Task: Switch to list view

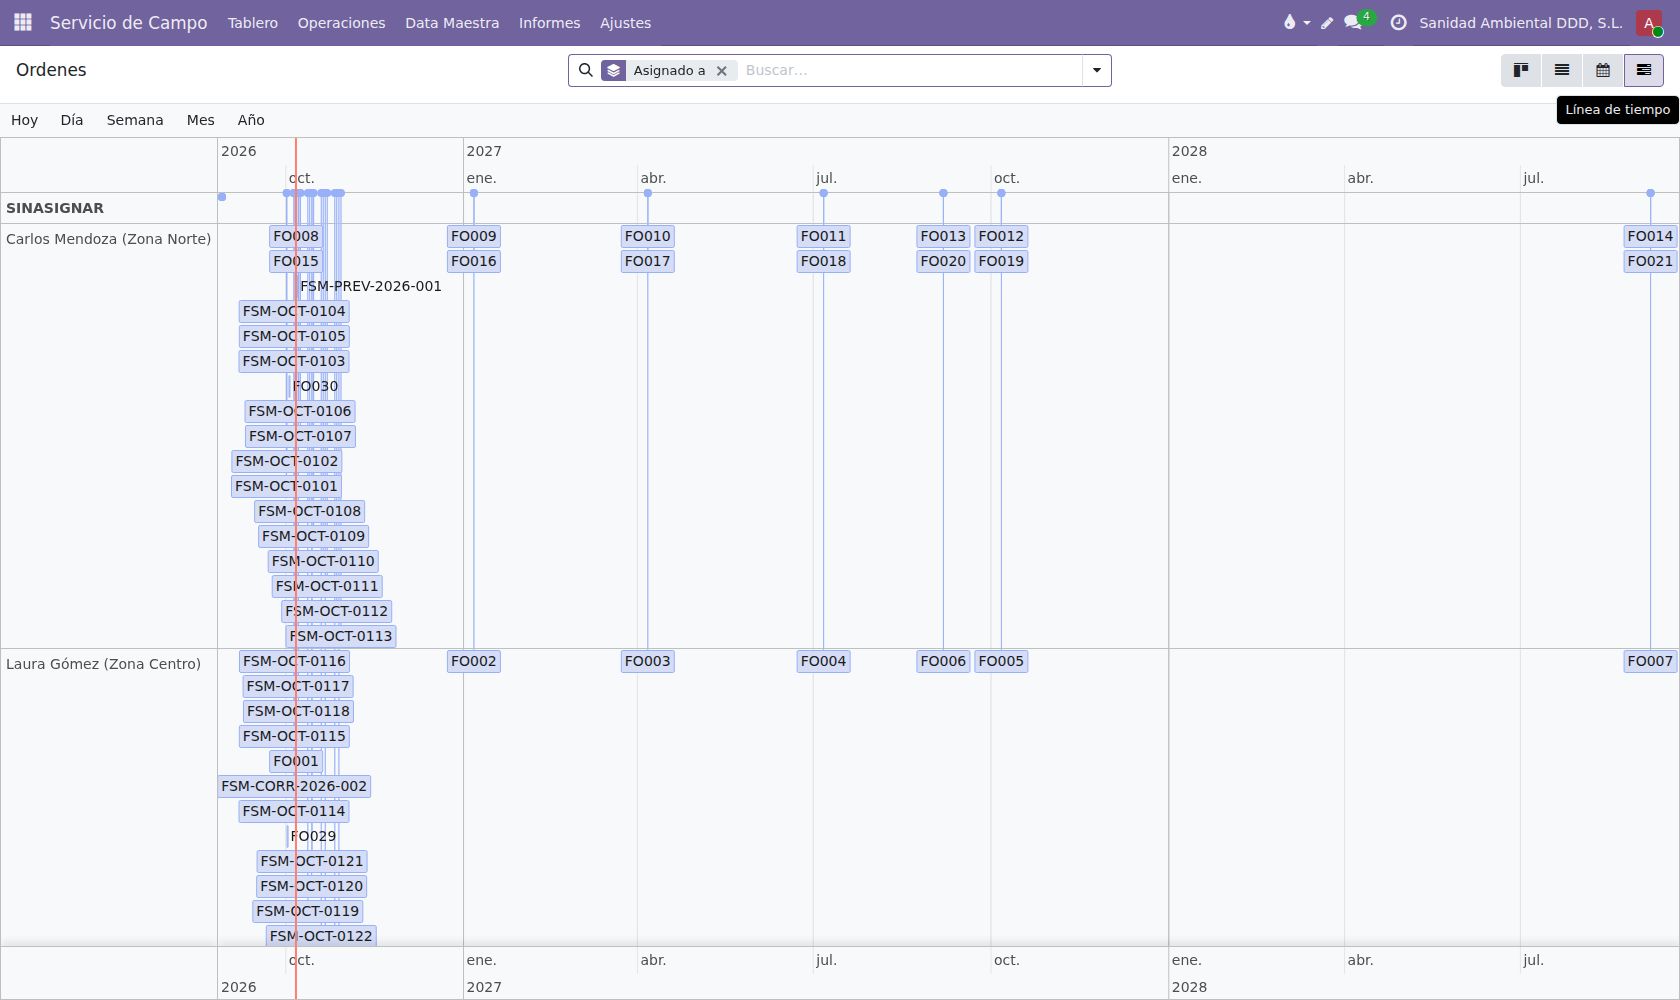Action: click(1562, 70)
